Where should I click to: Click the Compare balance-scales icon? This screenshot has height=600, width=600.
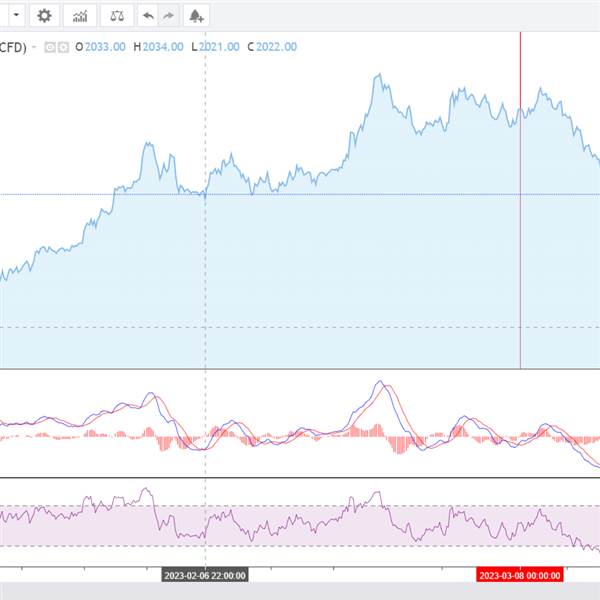[x=117, y=15]
